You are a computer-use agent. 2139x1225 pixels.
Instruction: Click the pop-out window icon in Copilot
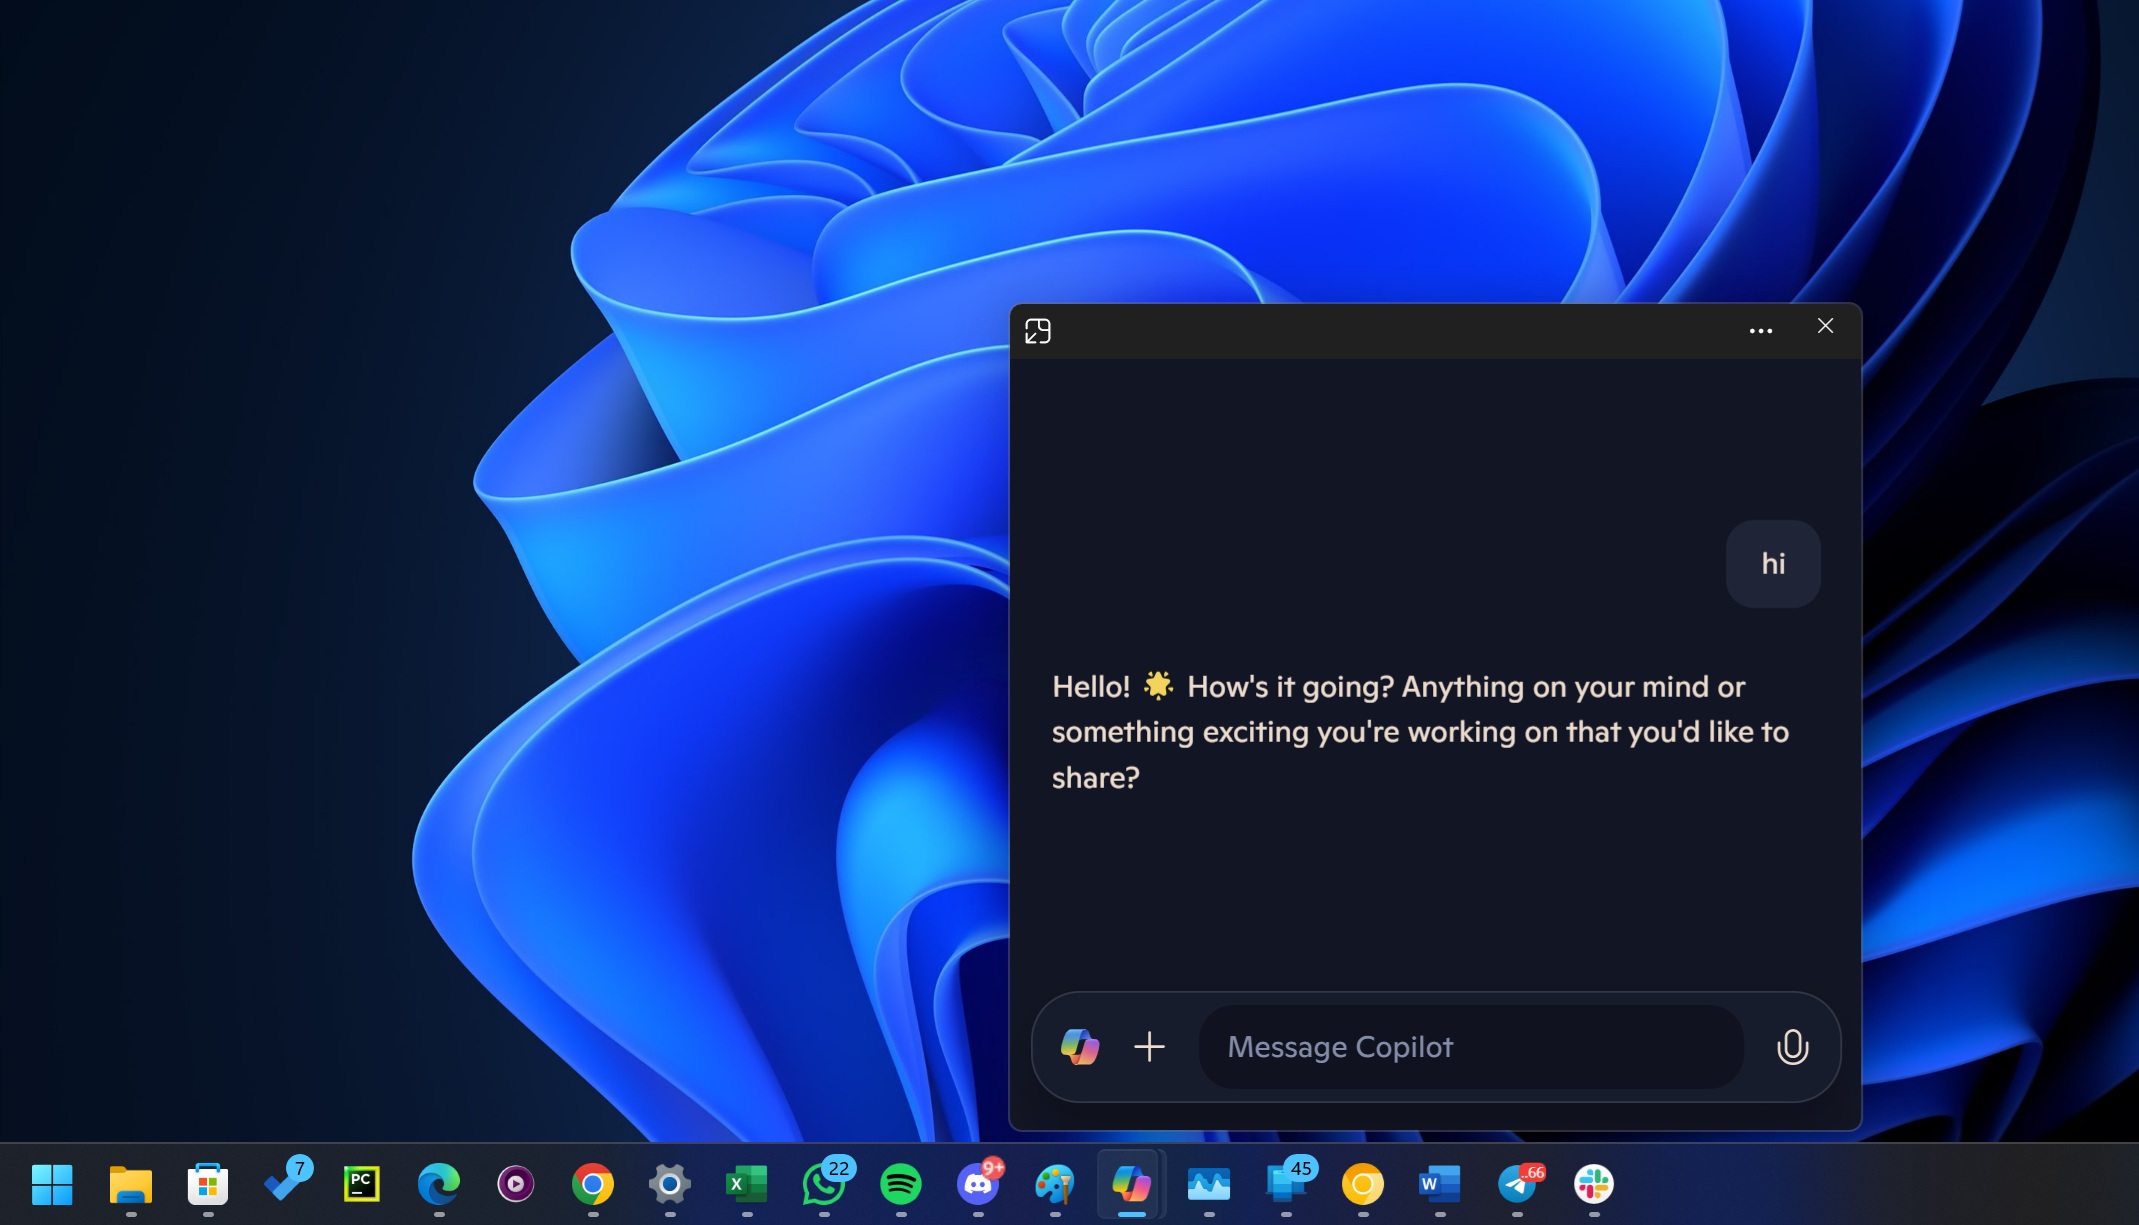coord(1039,330)
